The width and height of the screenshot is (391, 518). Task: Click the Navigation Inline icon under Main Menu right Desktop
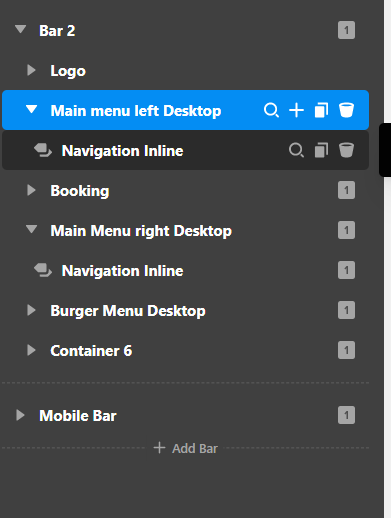coord(43,270)
